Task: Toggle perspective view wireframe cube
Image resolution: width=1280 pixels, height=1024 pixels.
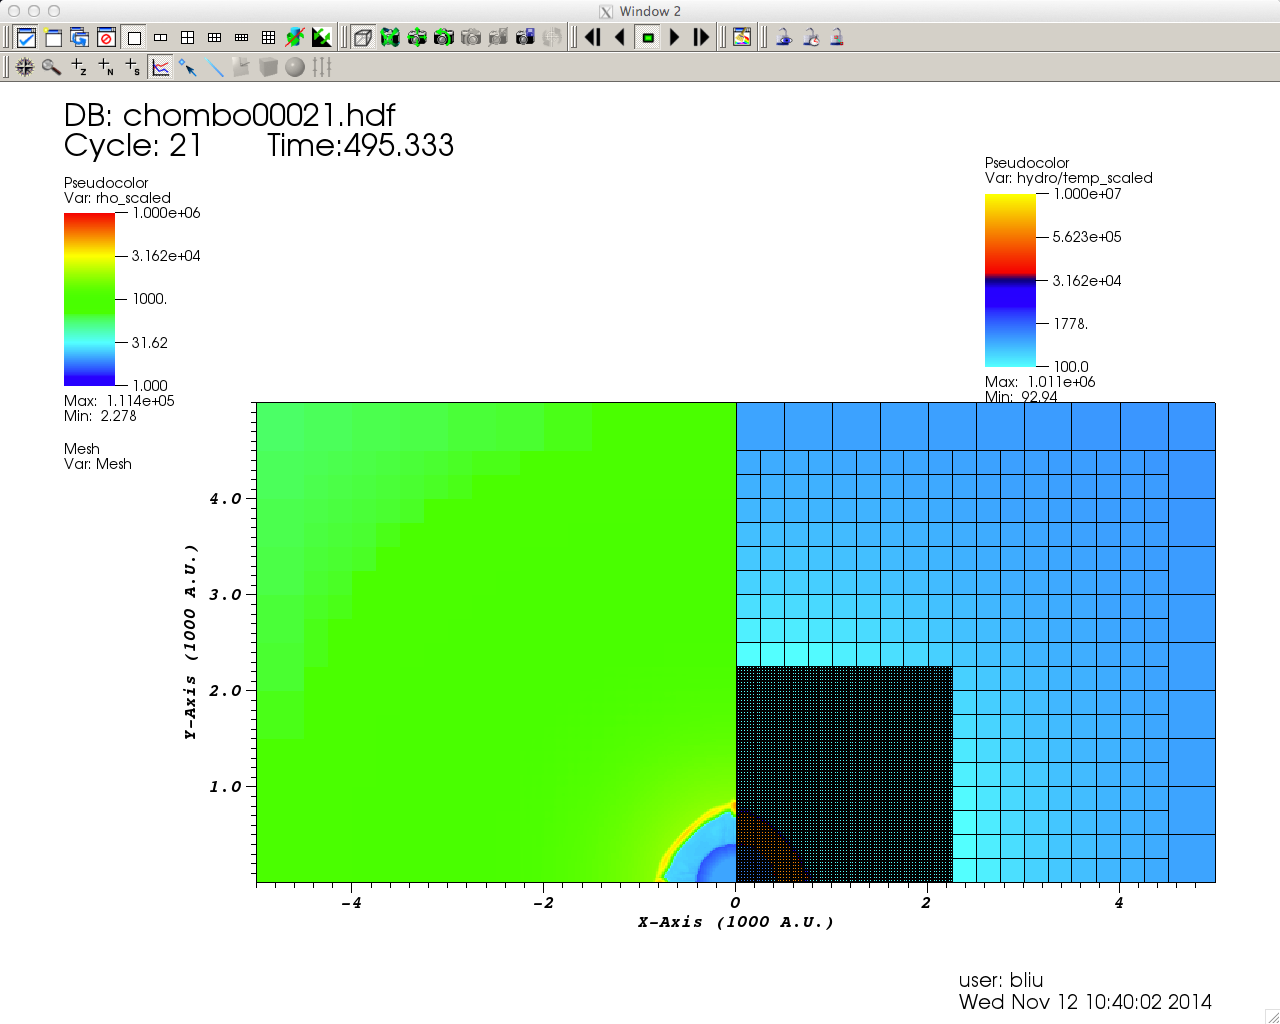Action: 363,38
